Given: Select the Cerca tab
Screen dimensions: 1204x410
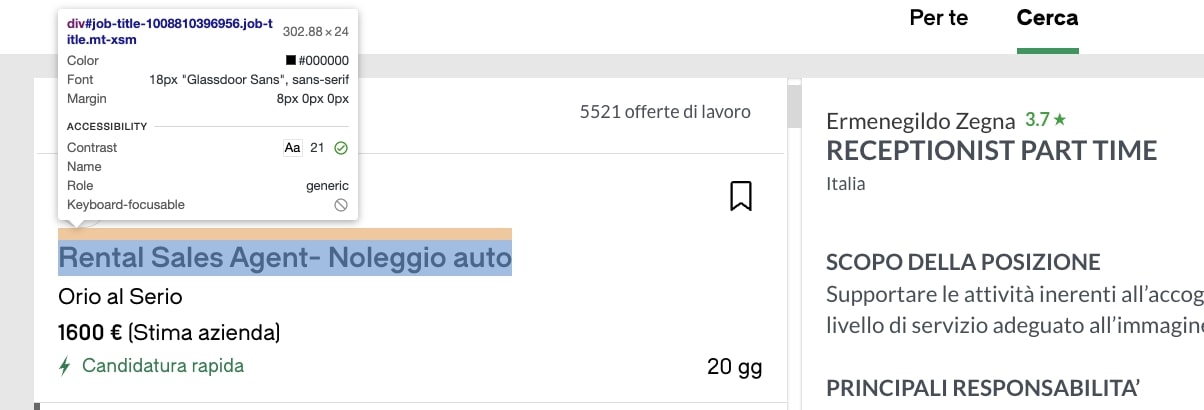Looking at the screenshot, I should pos(1047,18).
